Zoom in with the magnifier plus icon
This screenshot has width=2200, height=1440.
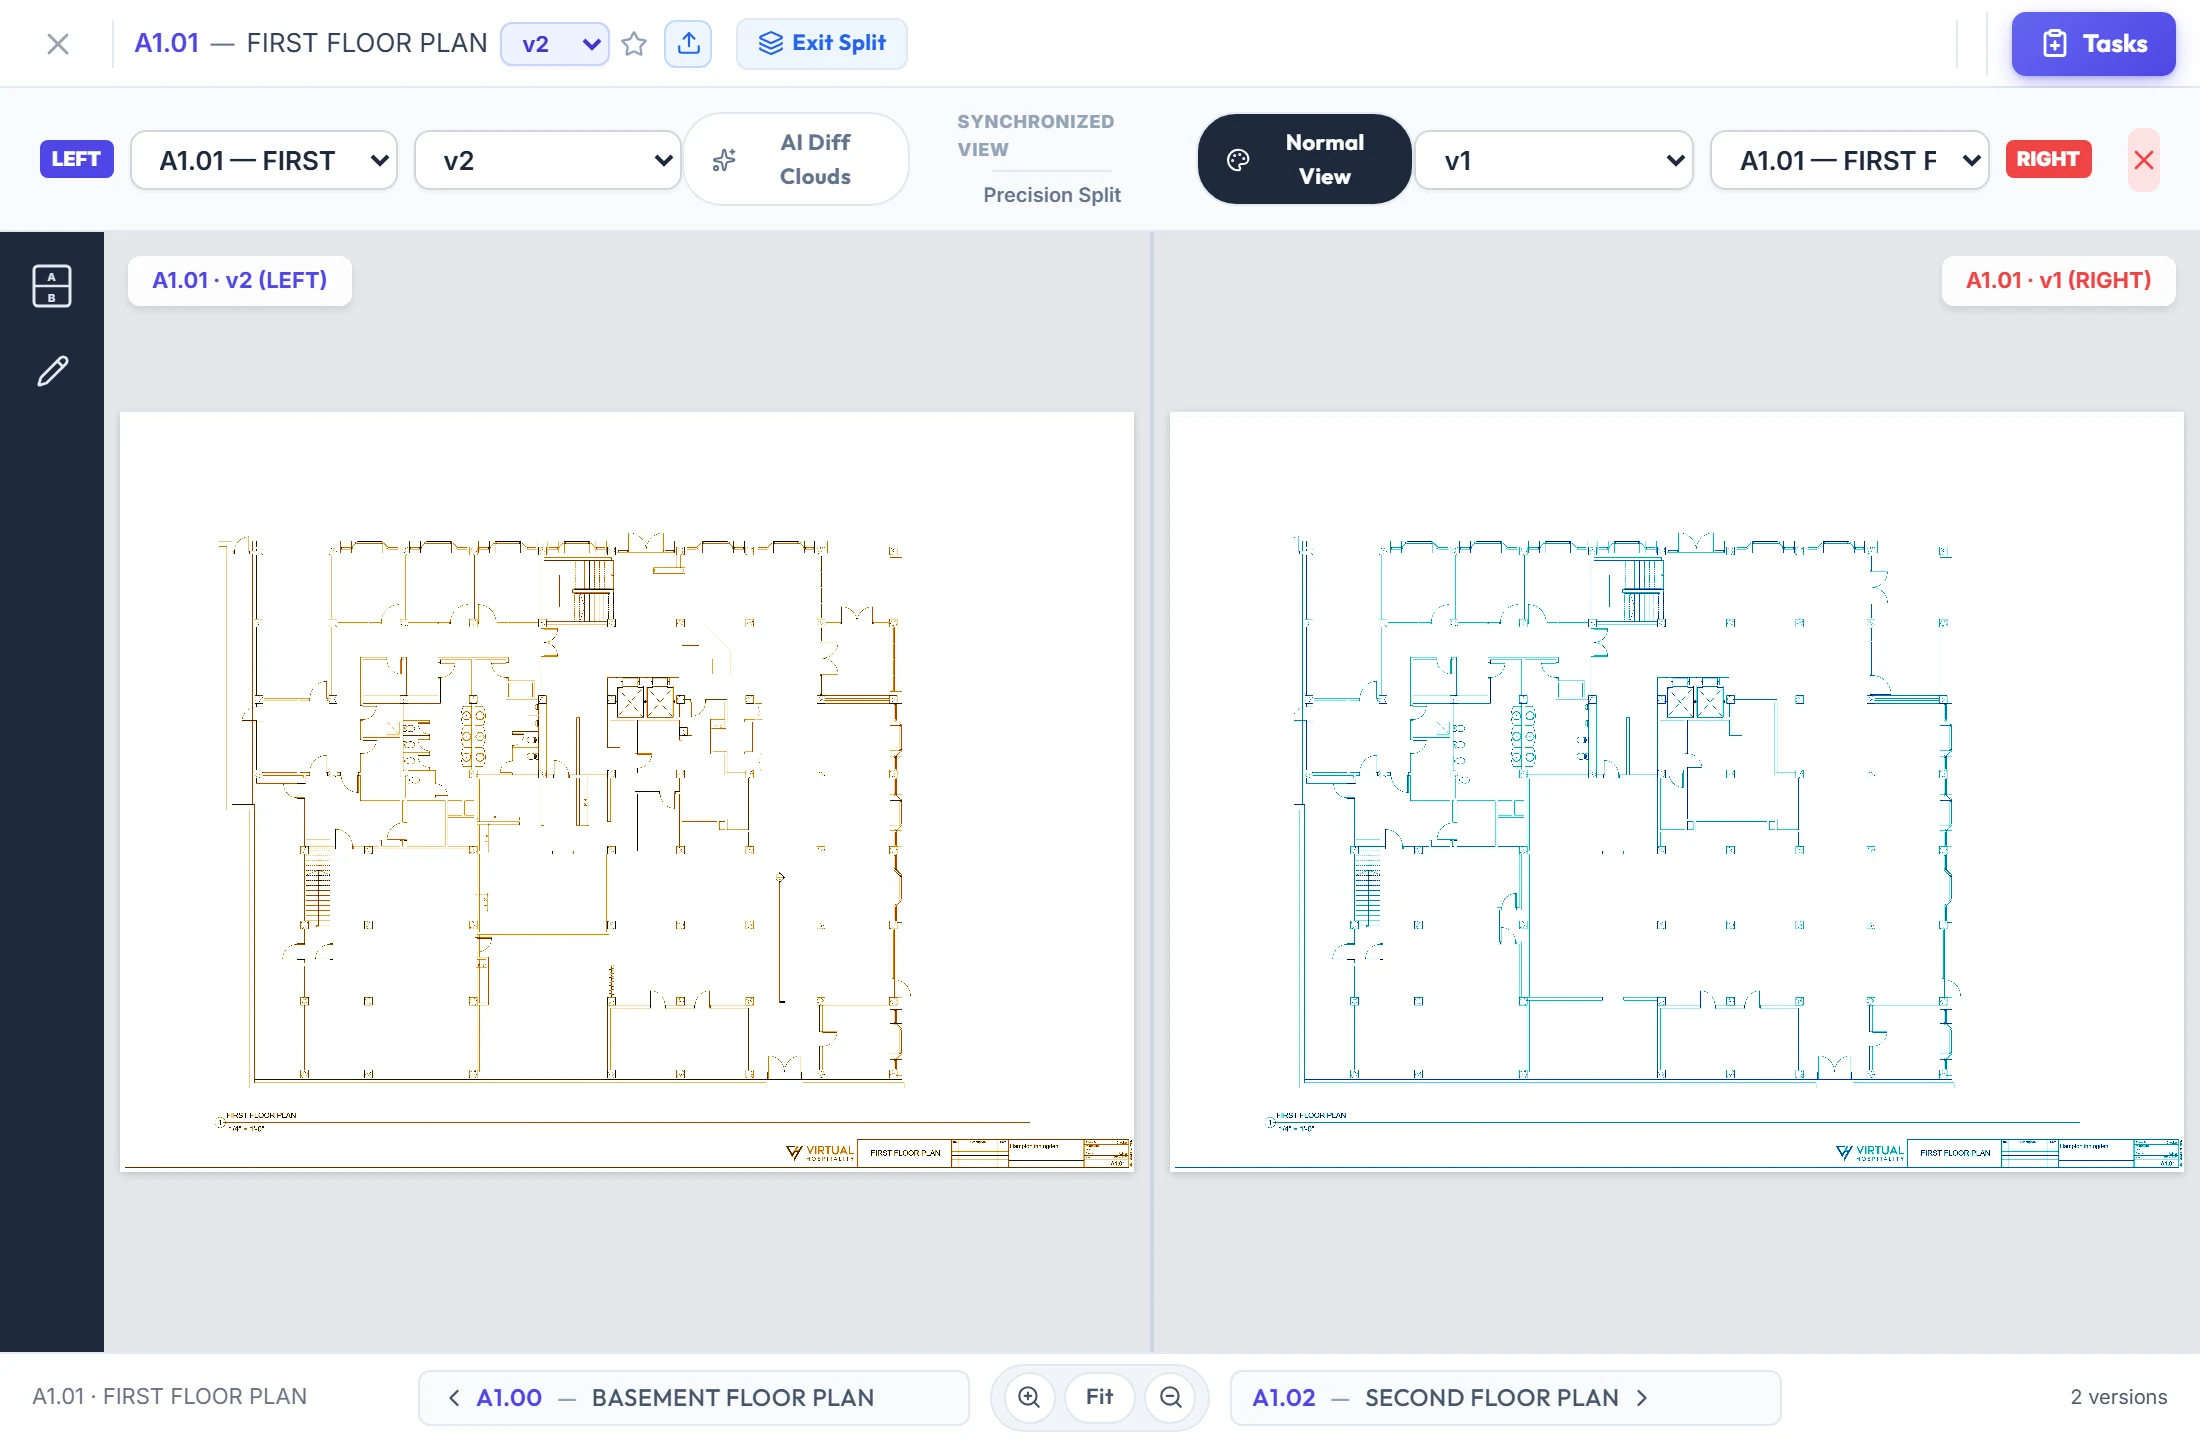(x=1029, y=1397)
